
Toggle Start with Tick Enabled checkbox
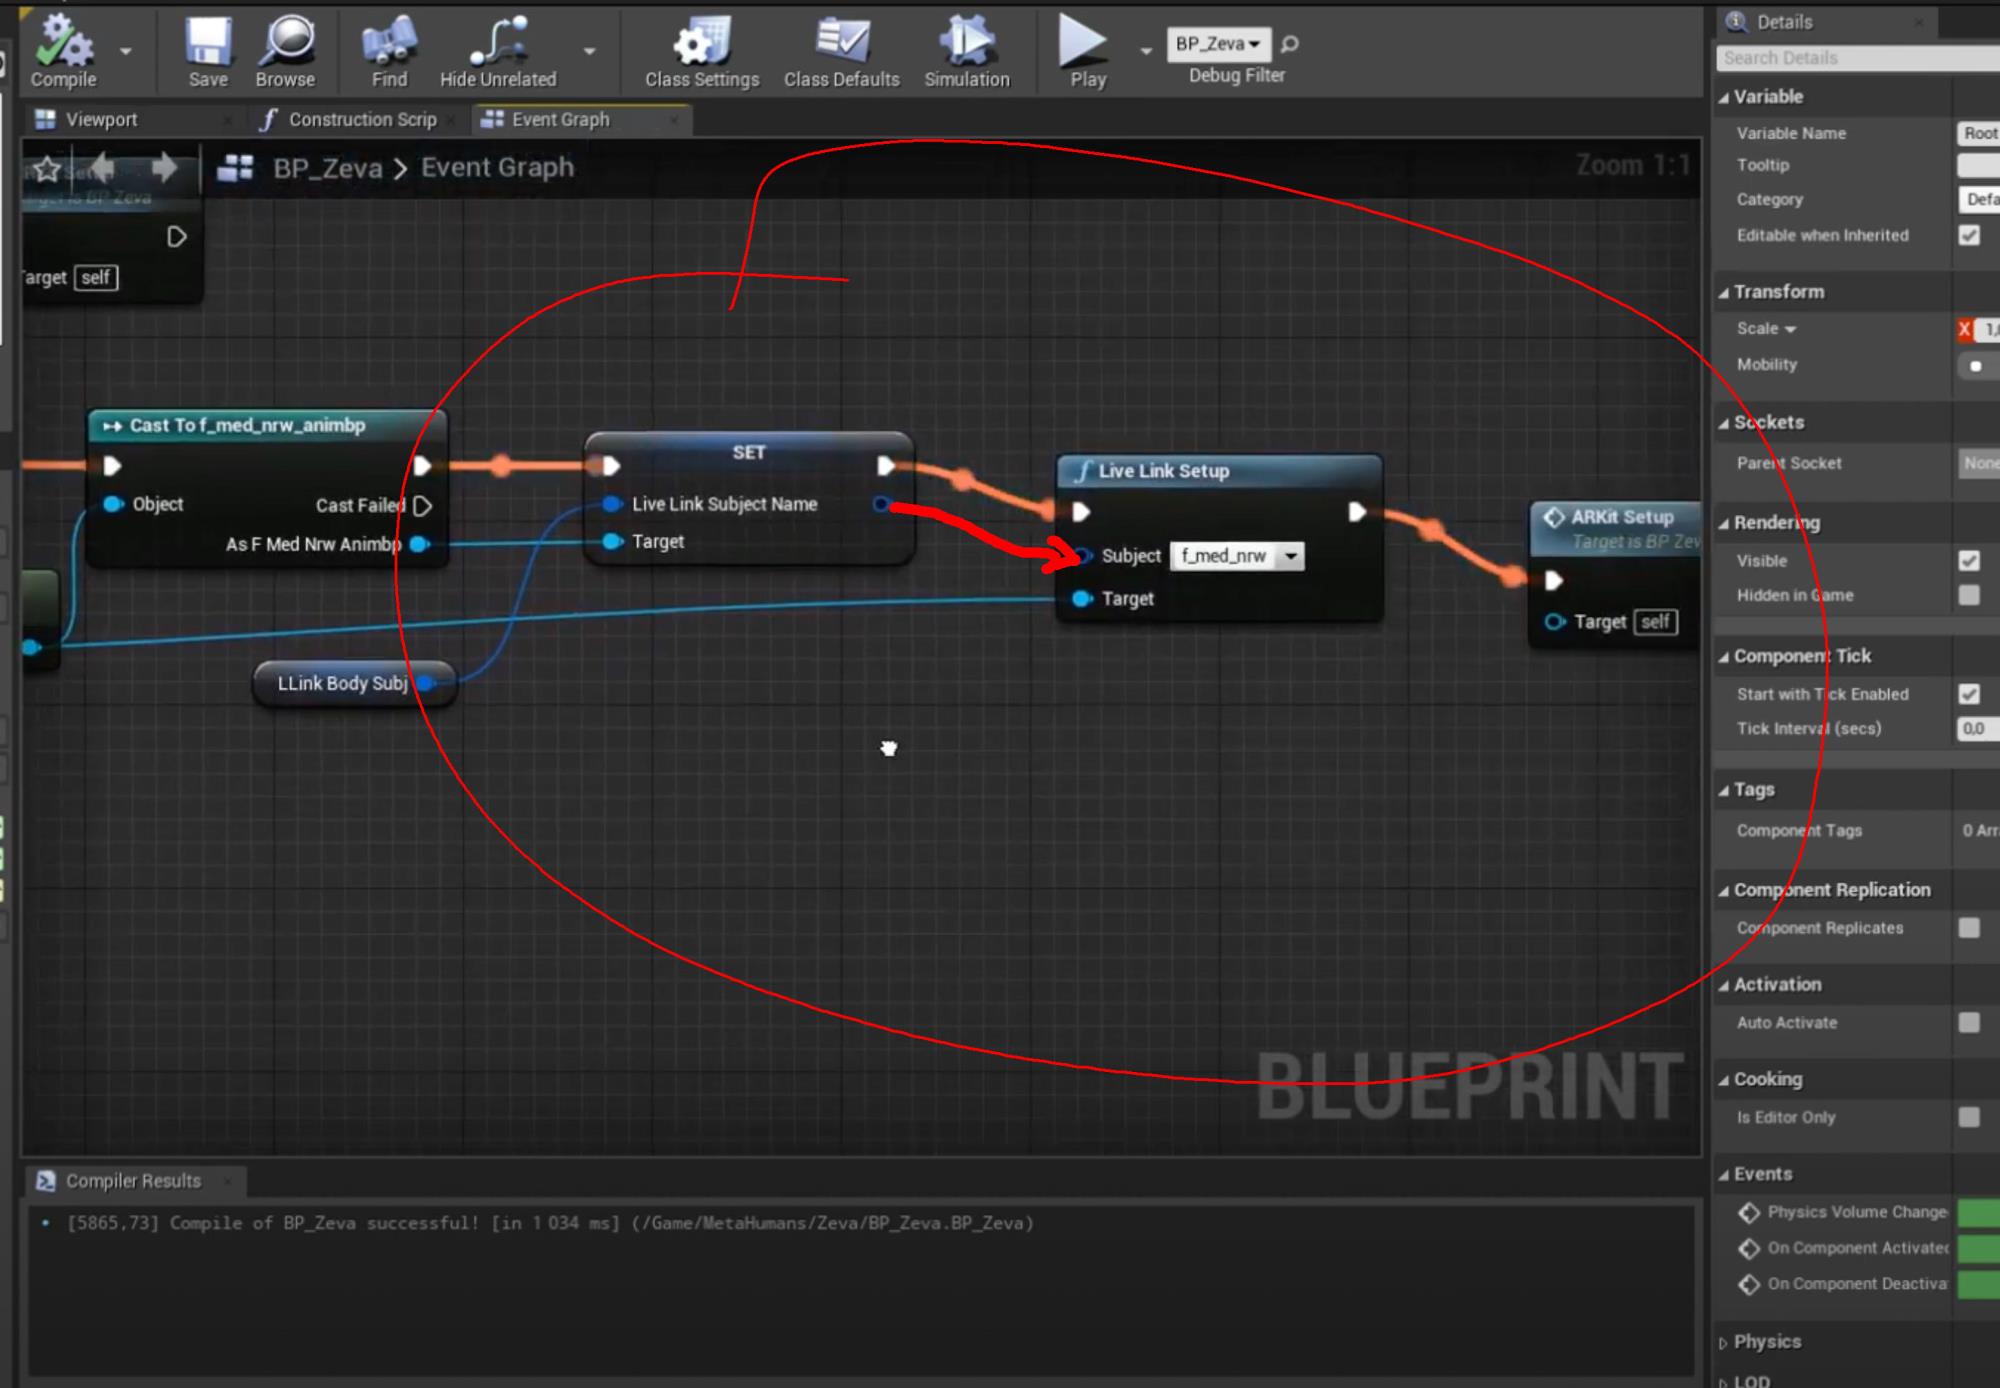tap(1970, 693)
